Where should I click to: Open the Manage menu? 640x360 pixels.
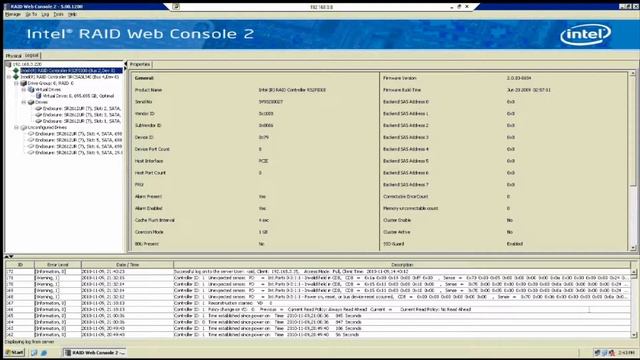(13, 14)
